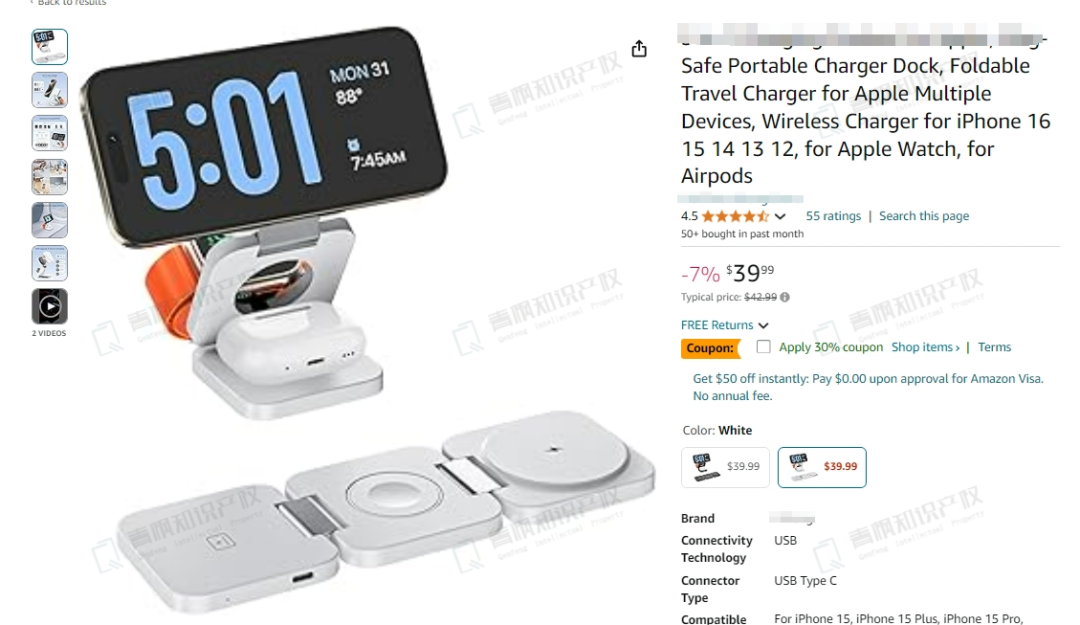The height and width of the screenshot is (625, 1080).
Task: Open the coupon Terms link
Action: pos(995,347)
